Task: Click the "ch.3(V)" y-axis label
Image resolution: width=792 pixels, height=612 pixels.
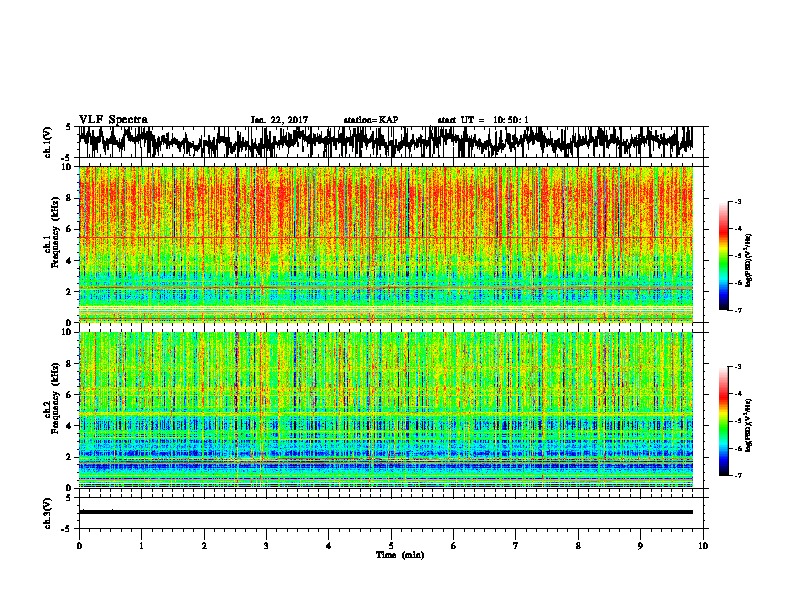Action: [x=47, y=513]
